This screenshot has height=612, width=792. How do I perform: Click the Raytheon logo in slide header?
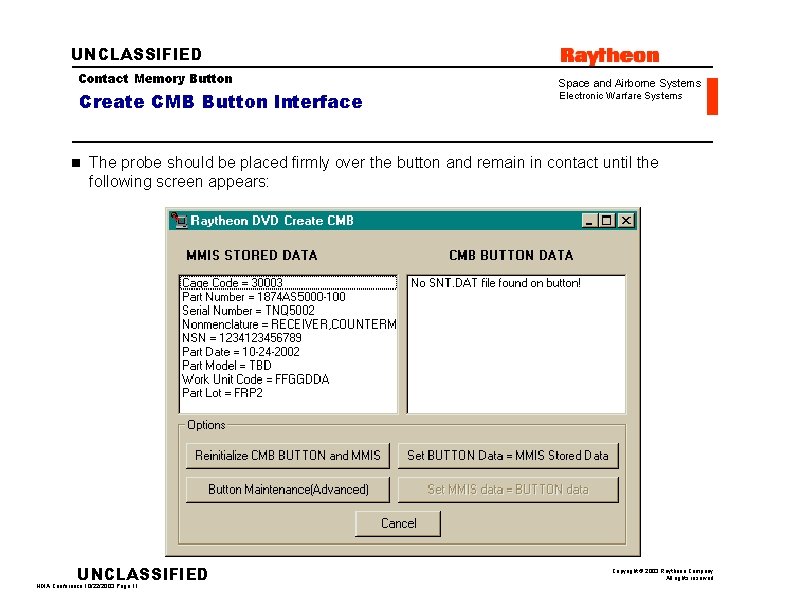pyautogui.click(x=610, y=56)
